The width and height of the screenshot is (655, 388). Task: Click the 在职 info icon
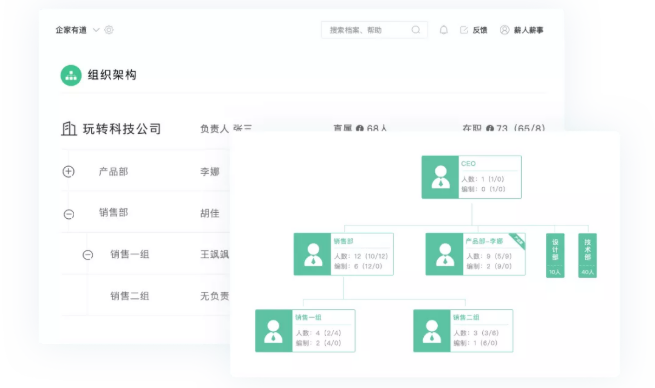490,129
